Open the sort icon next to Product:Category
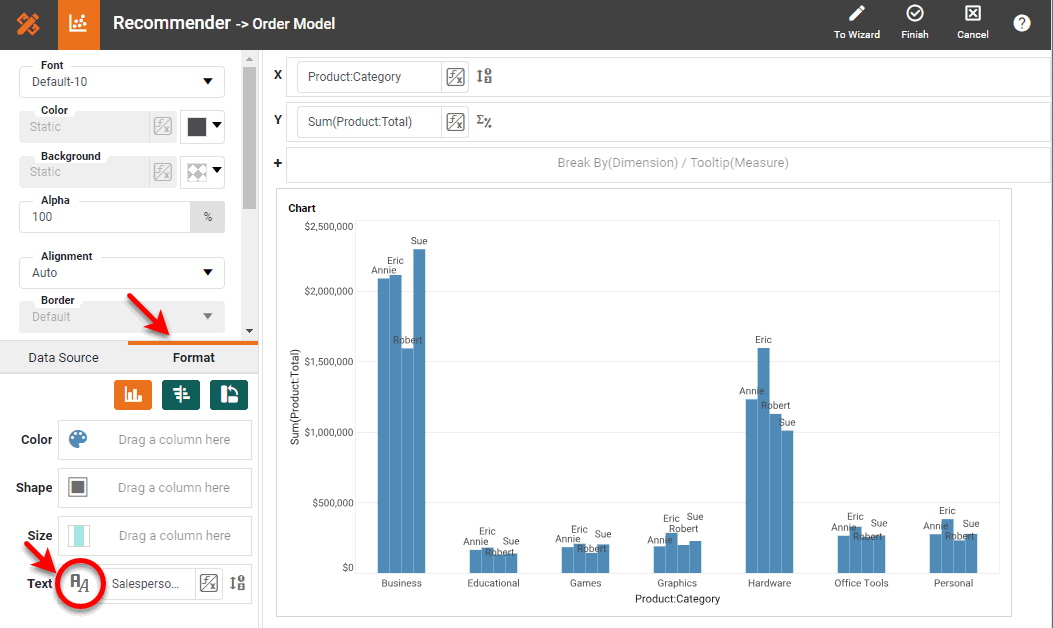Image resolution: width=1053 pixels, height=628 pixels. [x=484, y=76]
